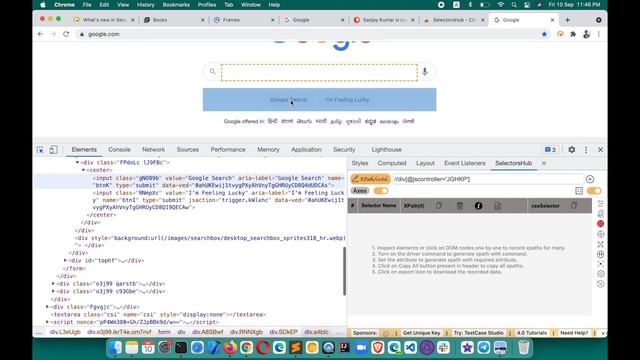Click the Google Search button
This screenshot has height=360, width=640.
point(289,100)
